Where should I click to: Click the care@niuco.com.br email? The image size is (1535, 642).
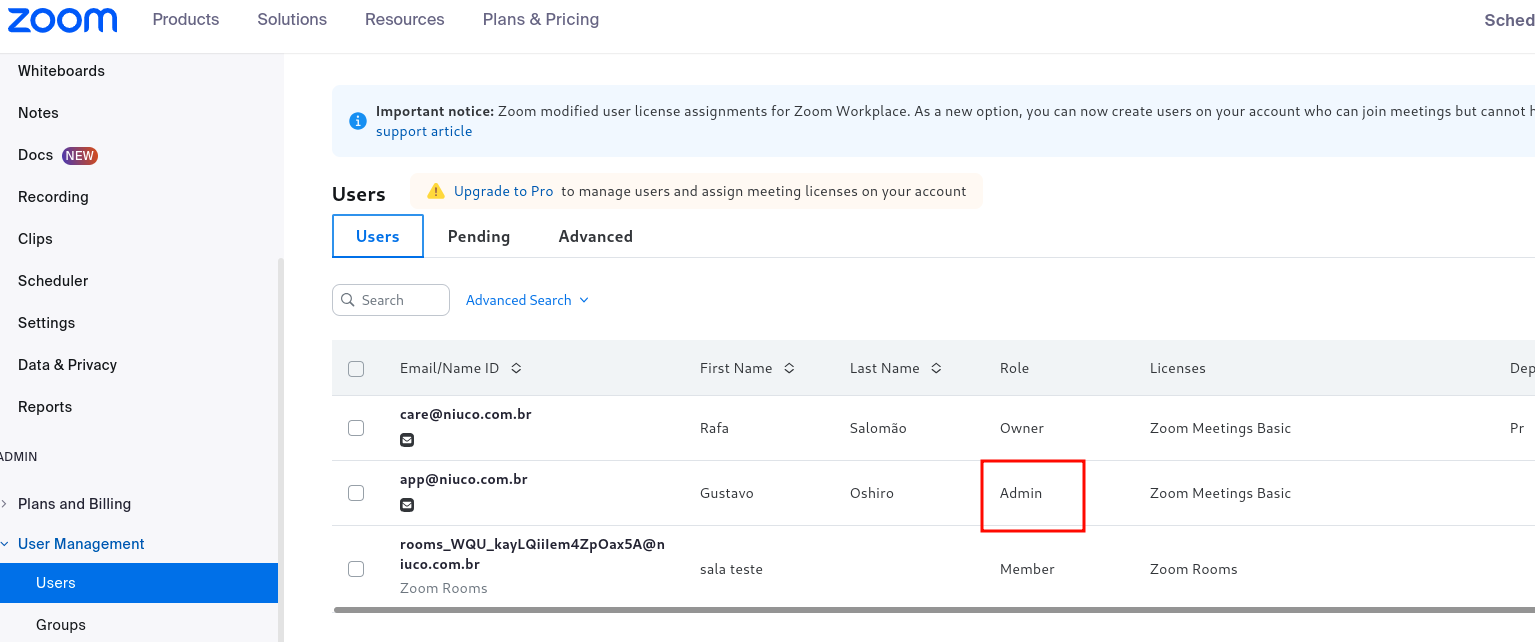click(x=465, y=414)
